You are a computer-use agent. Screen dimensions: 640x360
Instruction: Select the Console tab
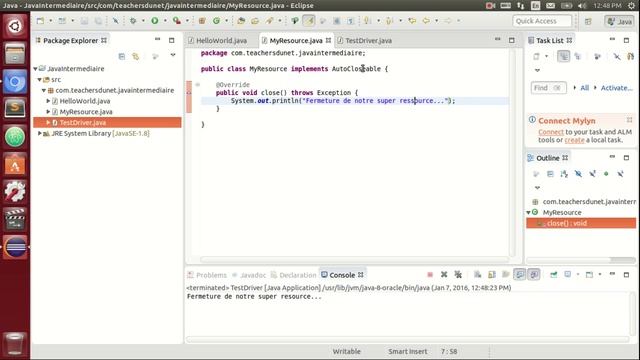pyautogui.click(x=342, y=275)
